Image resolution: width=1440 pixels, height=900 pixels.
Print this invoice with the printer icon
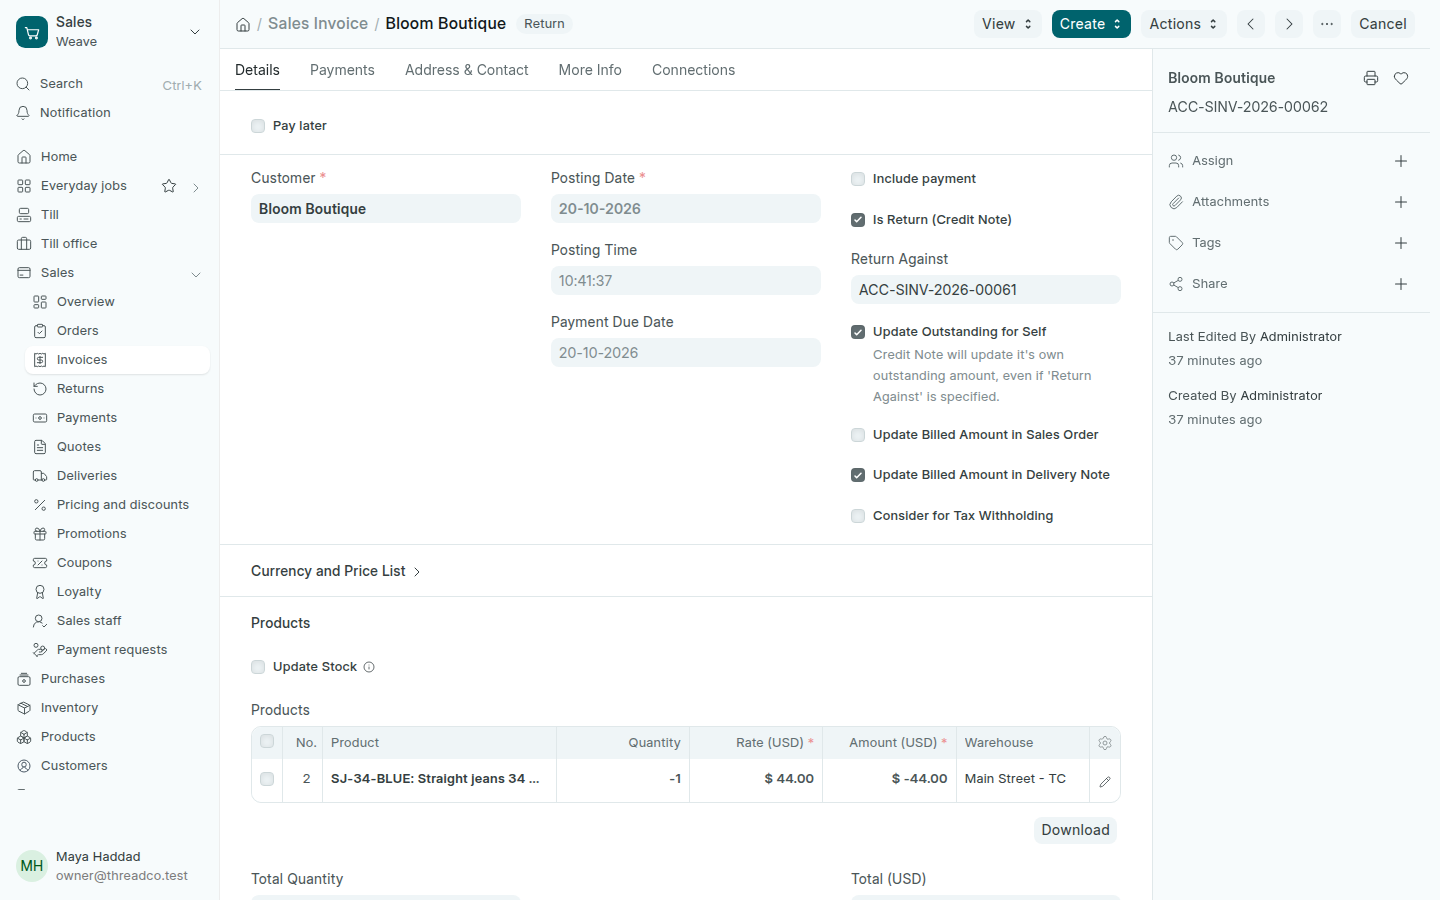pyautogui.click(x=1371, y=78)
